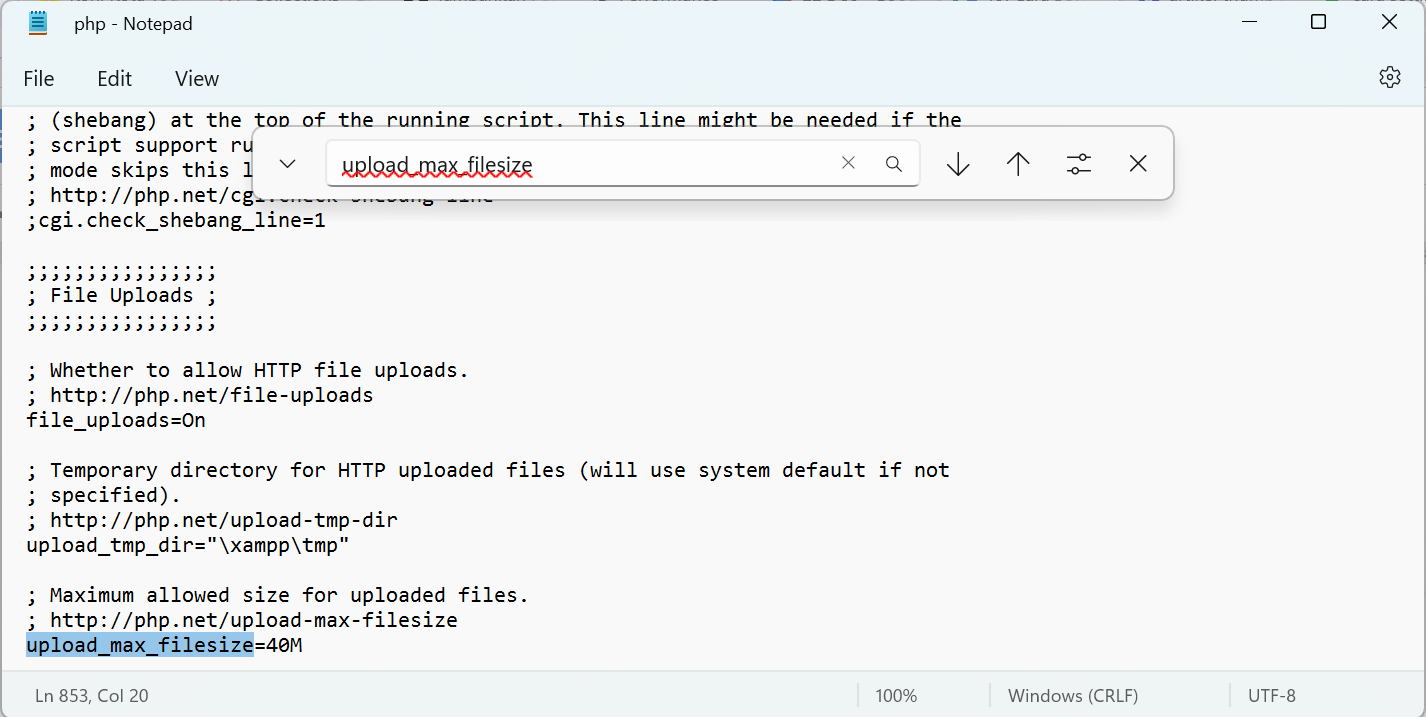Click the Windows (CRLF) line ending indicator
1426x717 pixels.
pyautogui.click(x=1072, y=695)
